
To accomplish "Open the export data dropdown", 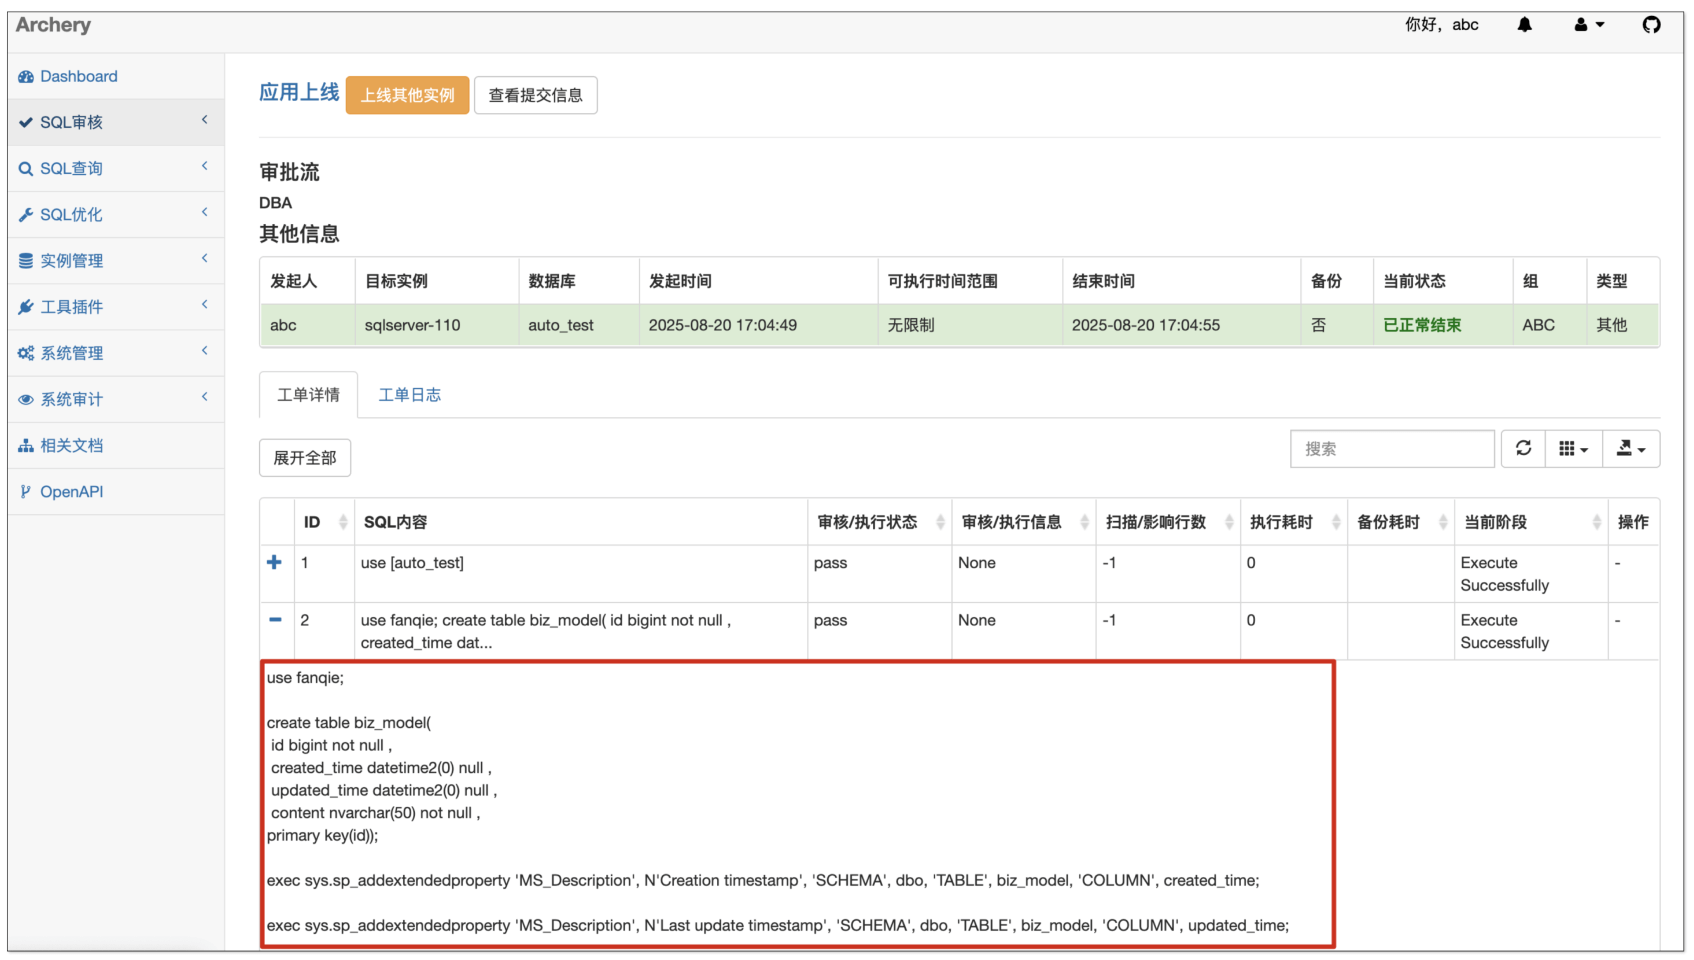I will tap(1631, 449).
